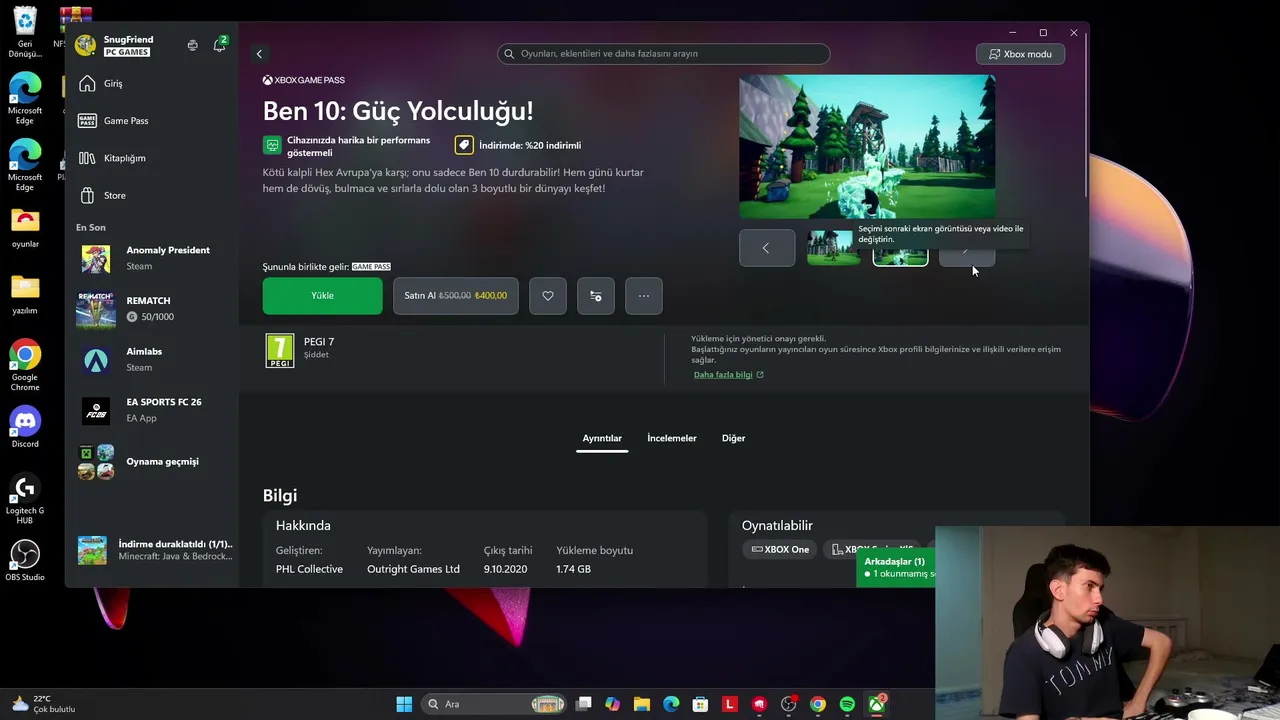This screenshot has width=1280, height=720.
Task: Open Spotify from the taskbar
Action: (847, 704)
